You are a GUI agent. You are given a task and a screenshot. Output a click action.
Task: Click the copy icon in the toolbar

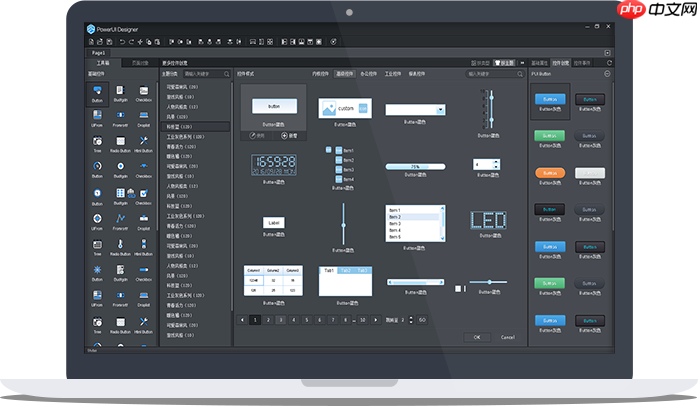pyautogui.click(x=149, y=42)
